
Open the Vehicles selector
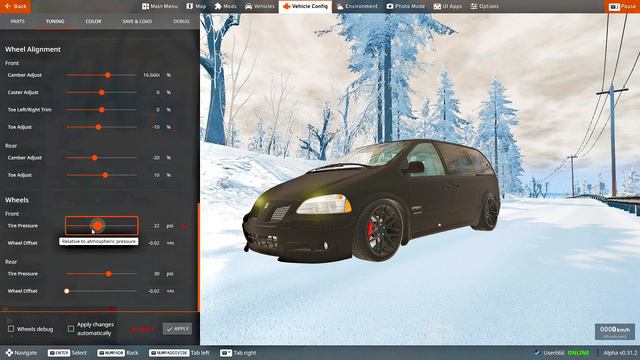coord(260,6)
